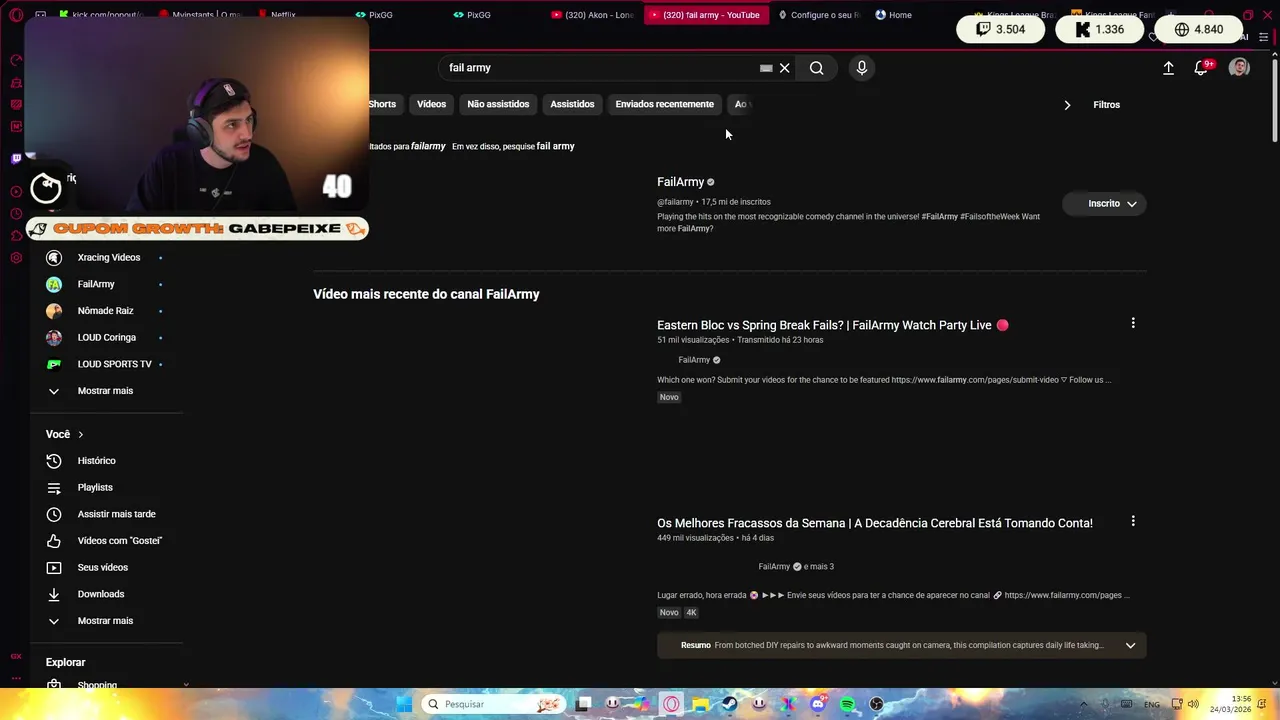Open the upload/create video icon
Screen dimensions: 1280x720
1168,68
